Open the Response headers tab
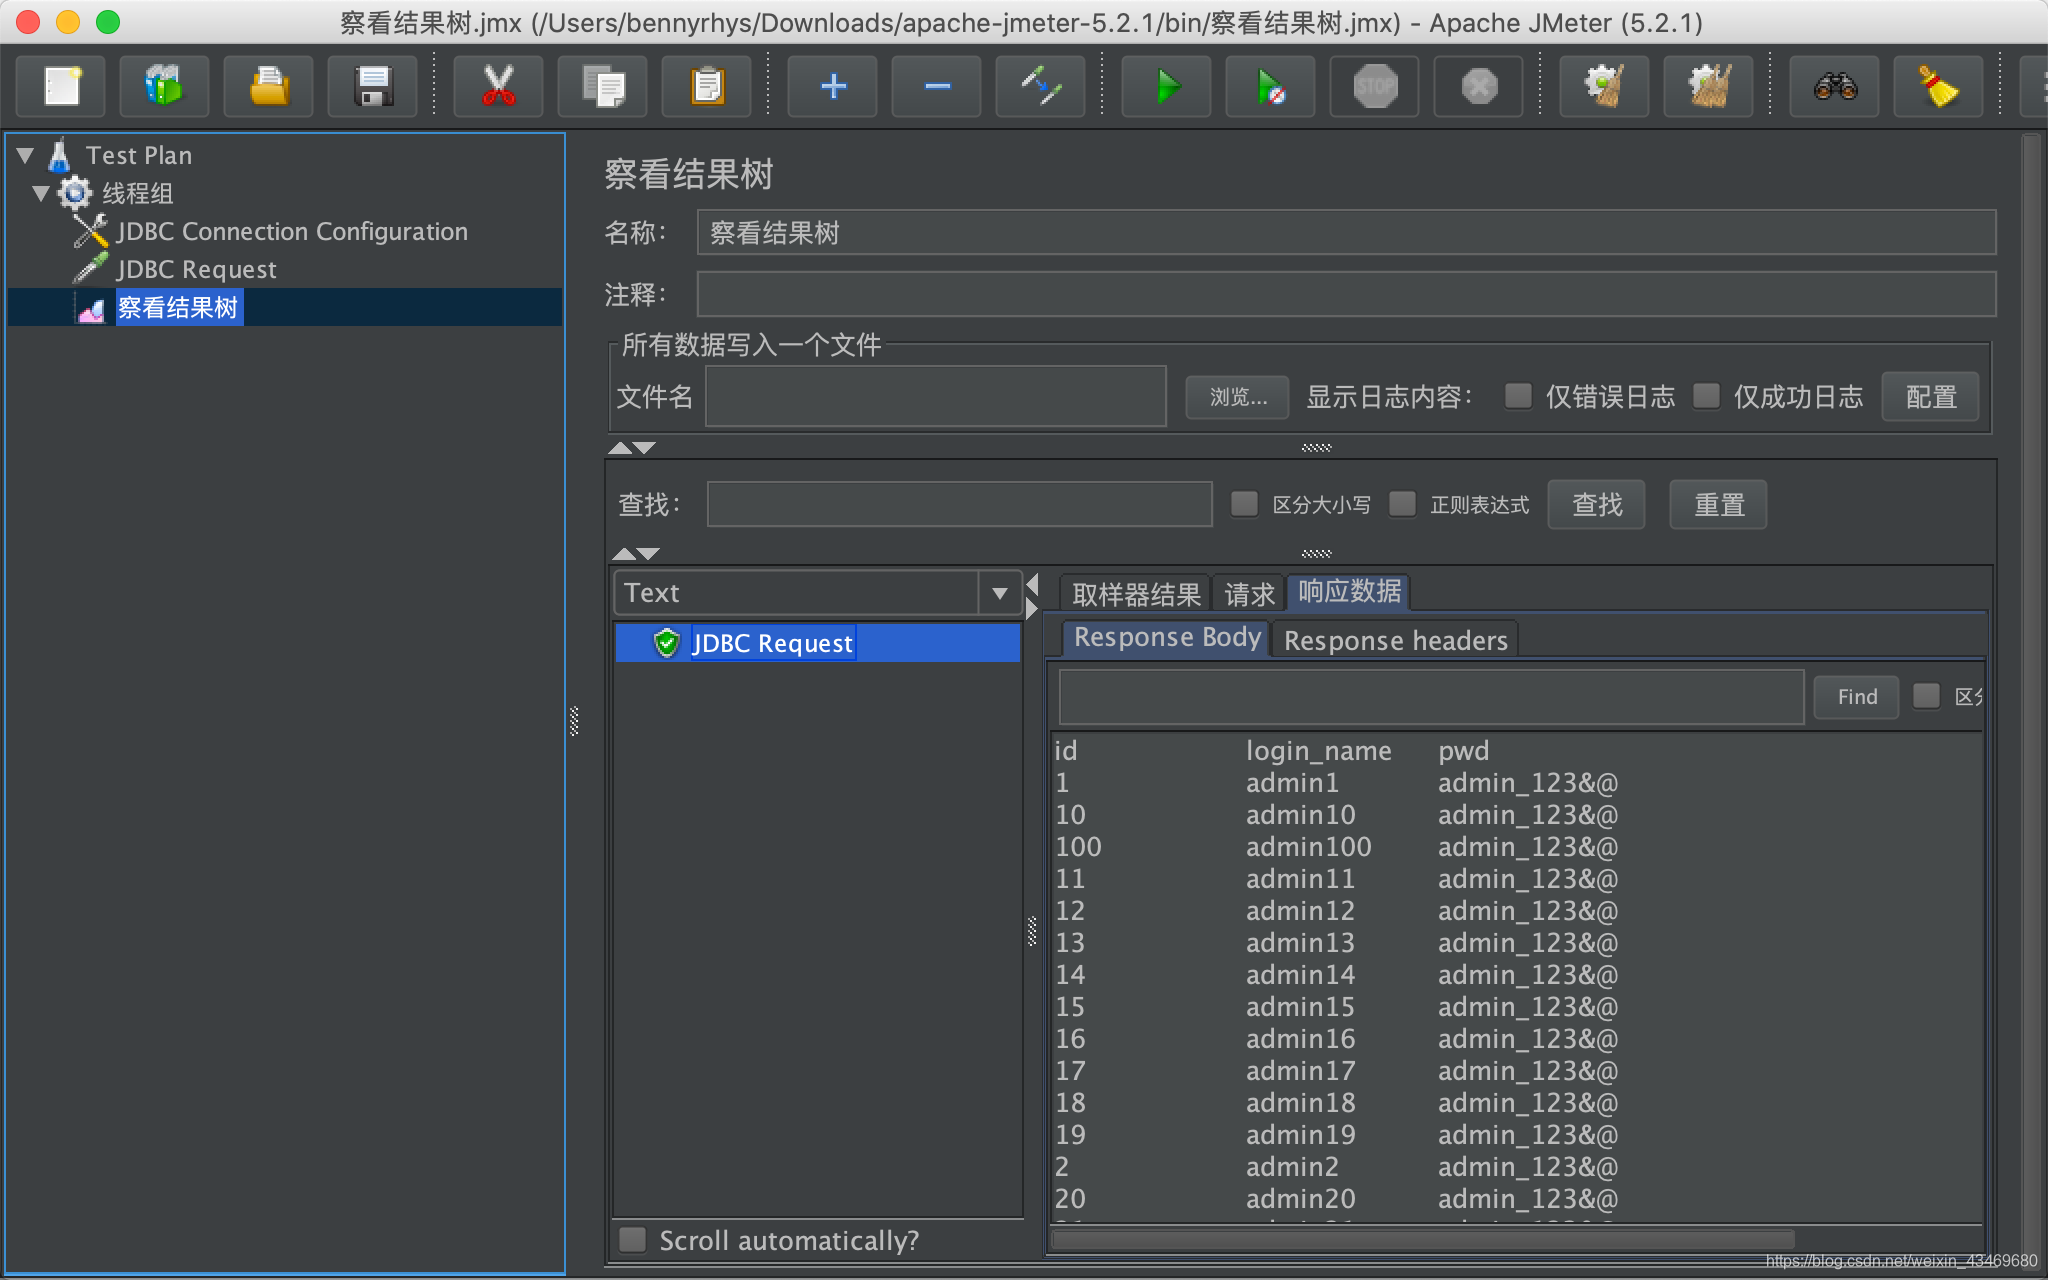This screenshot has height=1280, width=2048. click(x=1395, y=640)
